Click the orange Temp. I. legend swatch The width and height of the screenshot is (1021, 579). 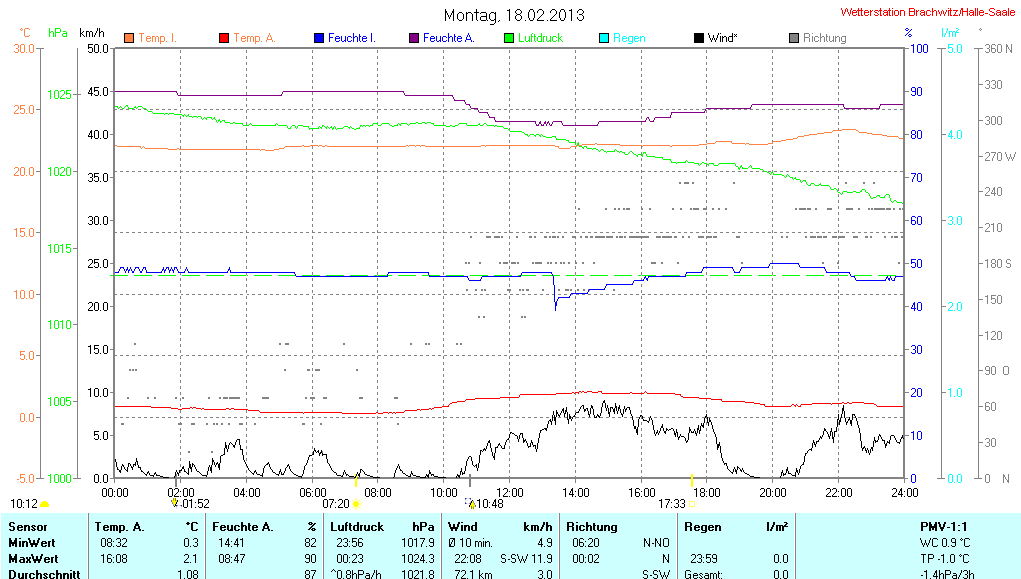pos(129,38)
